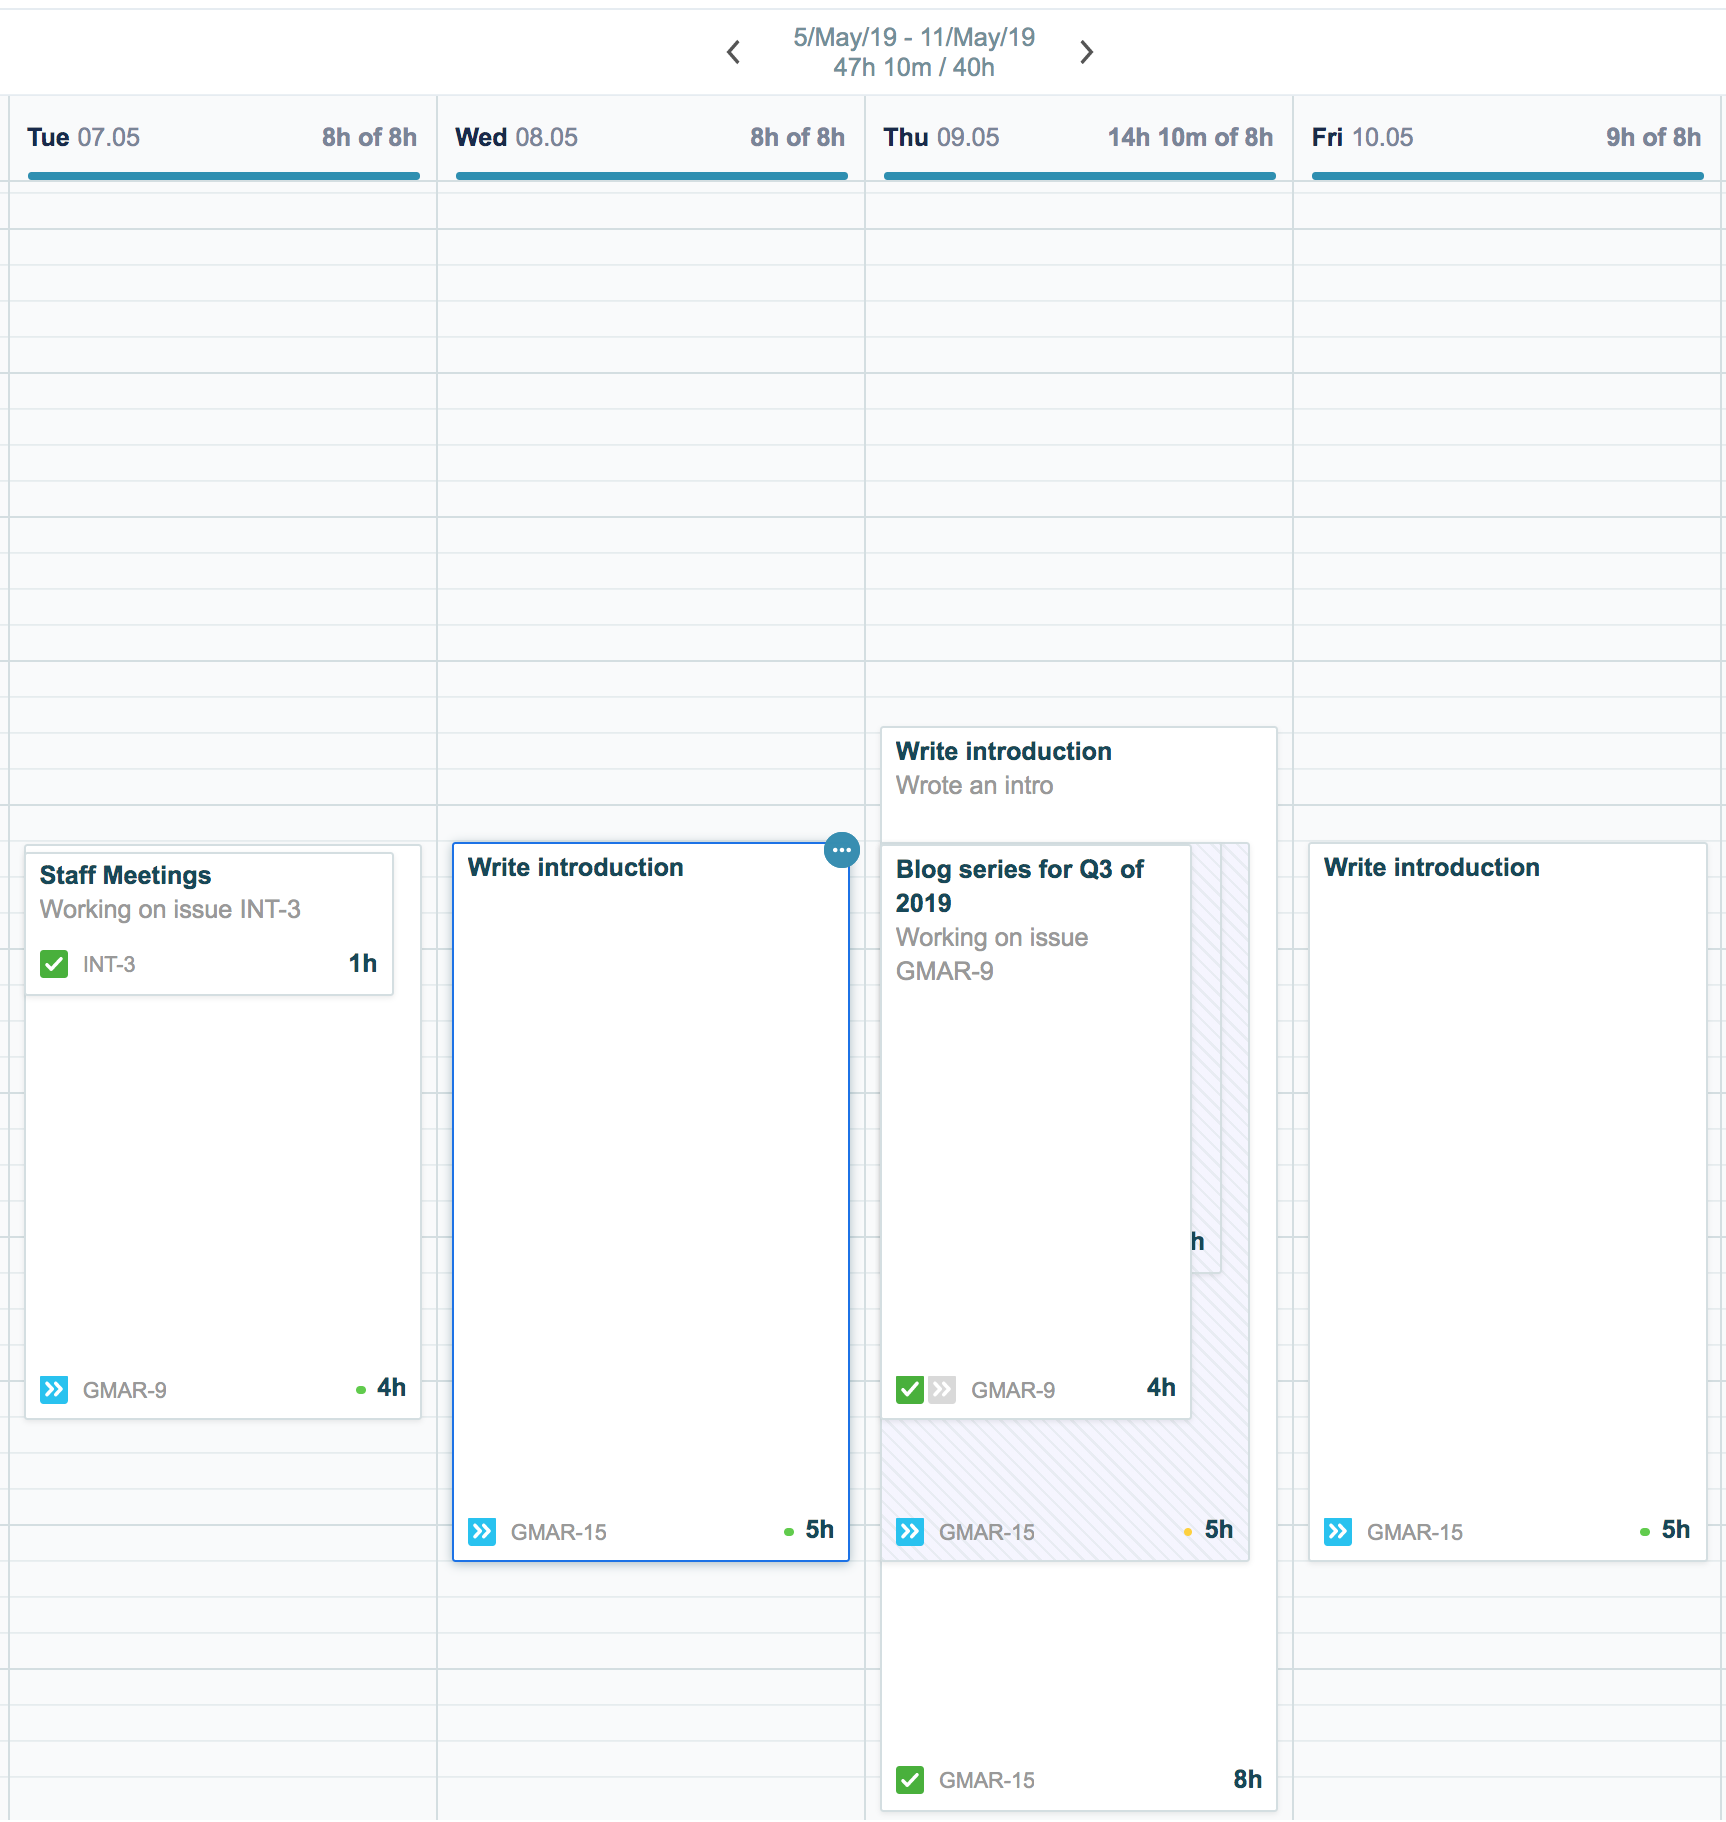Toggle the completed checkmark on the INT-3 worklog

pos(53,963)
